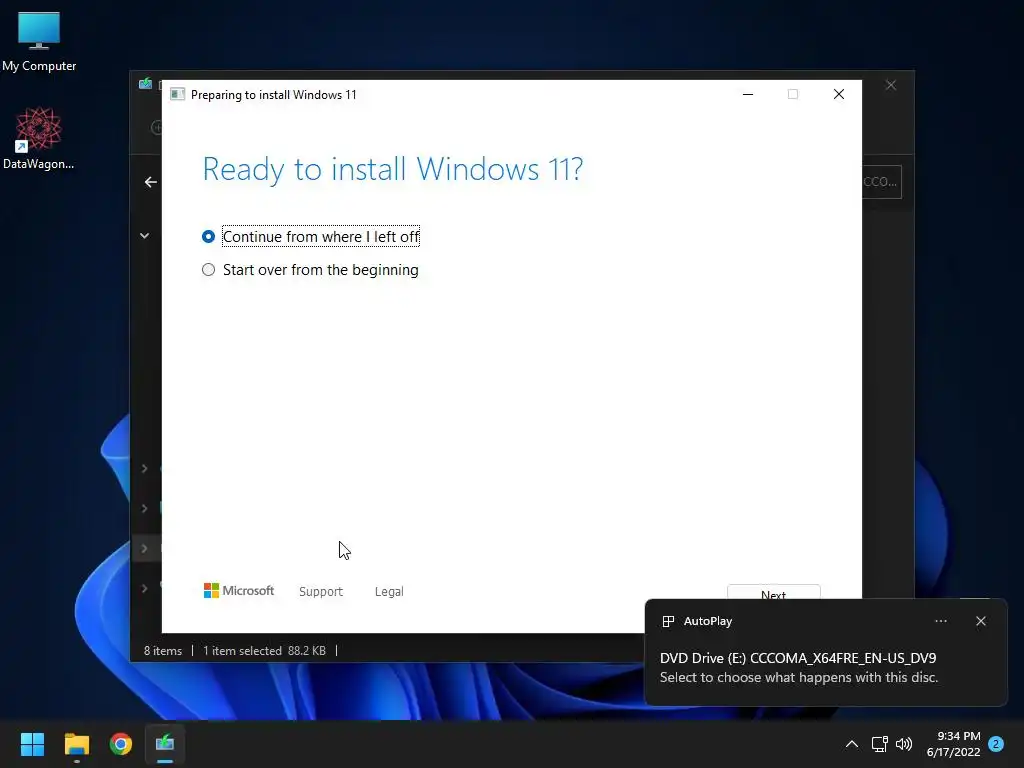The height and width of the screenshot is (768, 1024).
Task: Close the File Explorer window behind
Action: point(891,85)
